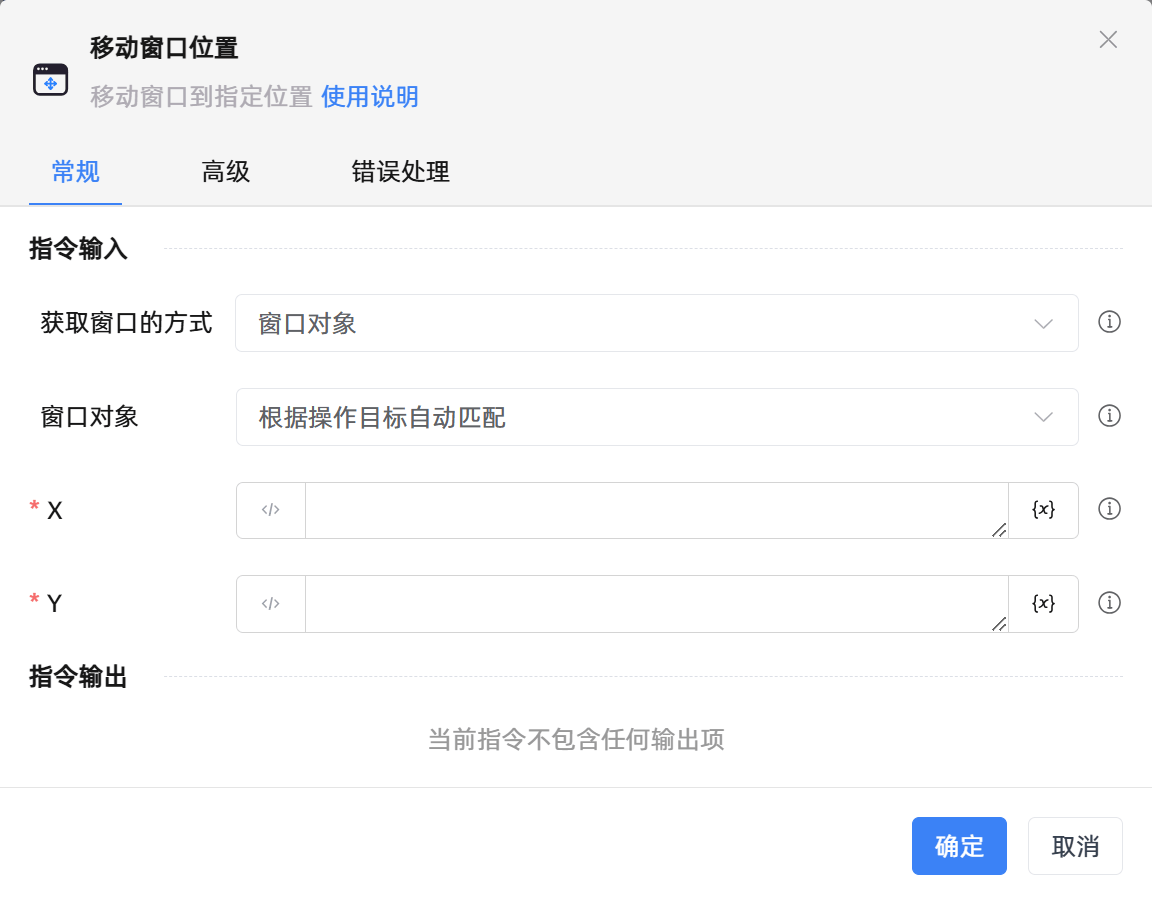The image size is (1152, 904).
Task: Switch to the 错误处理 tab
Action: 400,172
